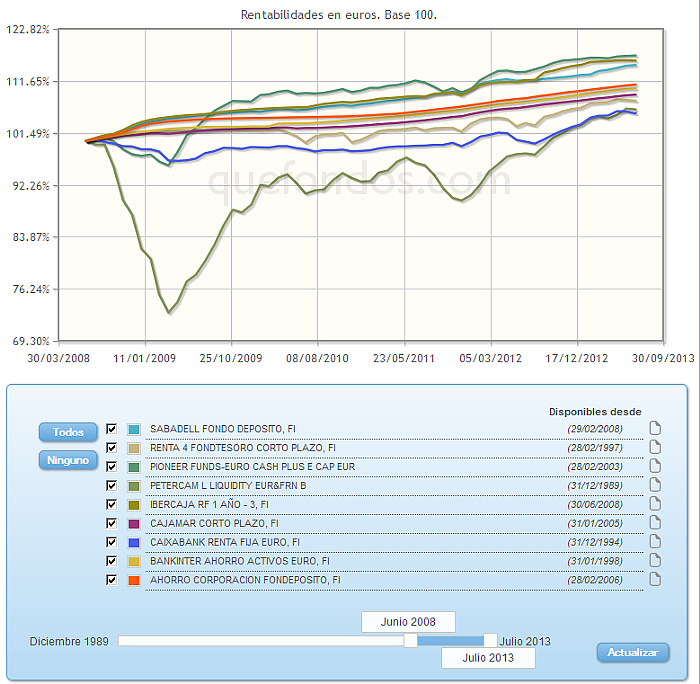The image size is (700, 684).
Task: Disable AHORRO CORPORACION FONDEPOSITO checkbox
Action: coord(112,580)
